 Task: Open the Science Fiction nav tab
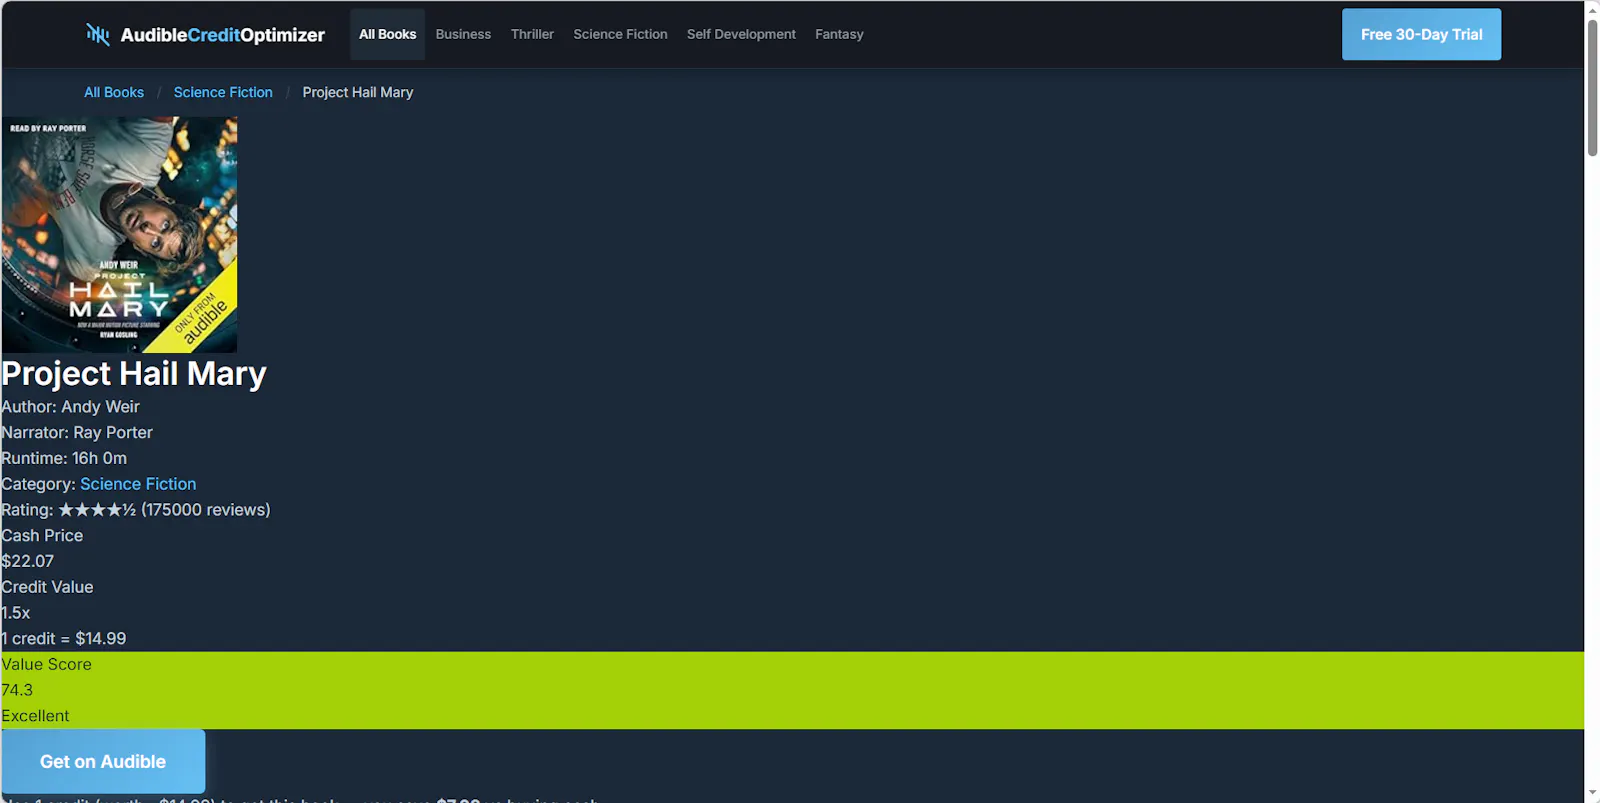[620, 34]
